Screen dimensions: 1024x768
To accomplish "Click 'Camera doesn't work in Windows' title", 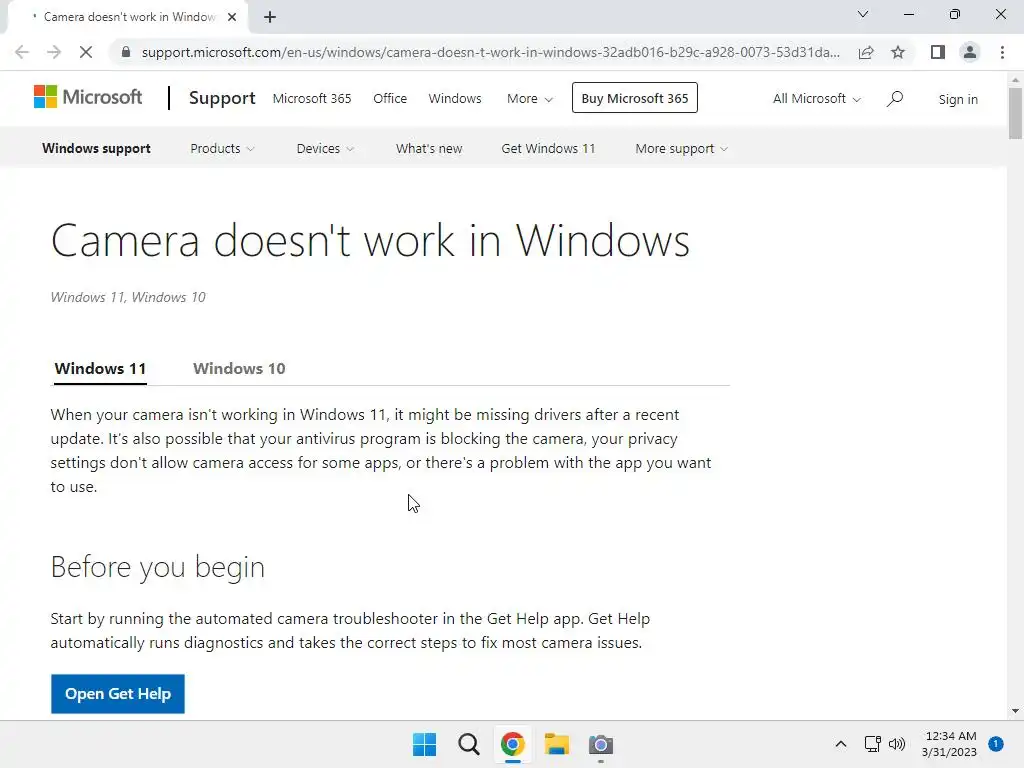I will [370, 240].
